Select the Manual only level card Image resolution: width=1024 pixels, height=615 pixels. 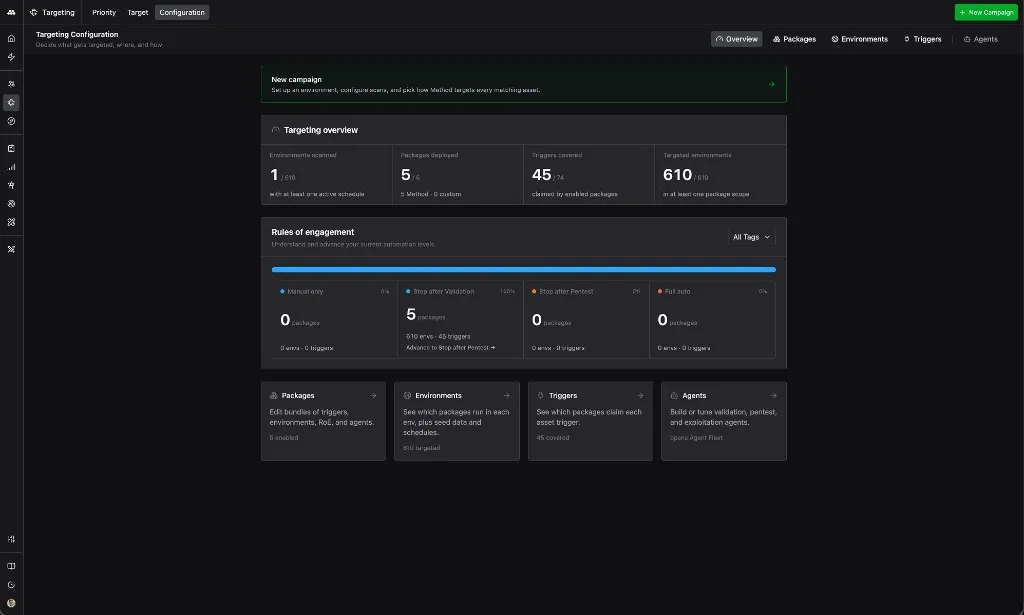(x=334, y=320)
